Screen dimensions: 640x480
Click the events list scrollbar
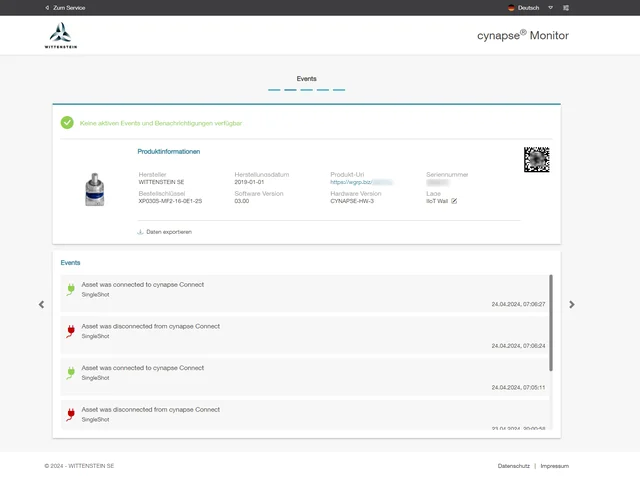[x=551, y=322]
